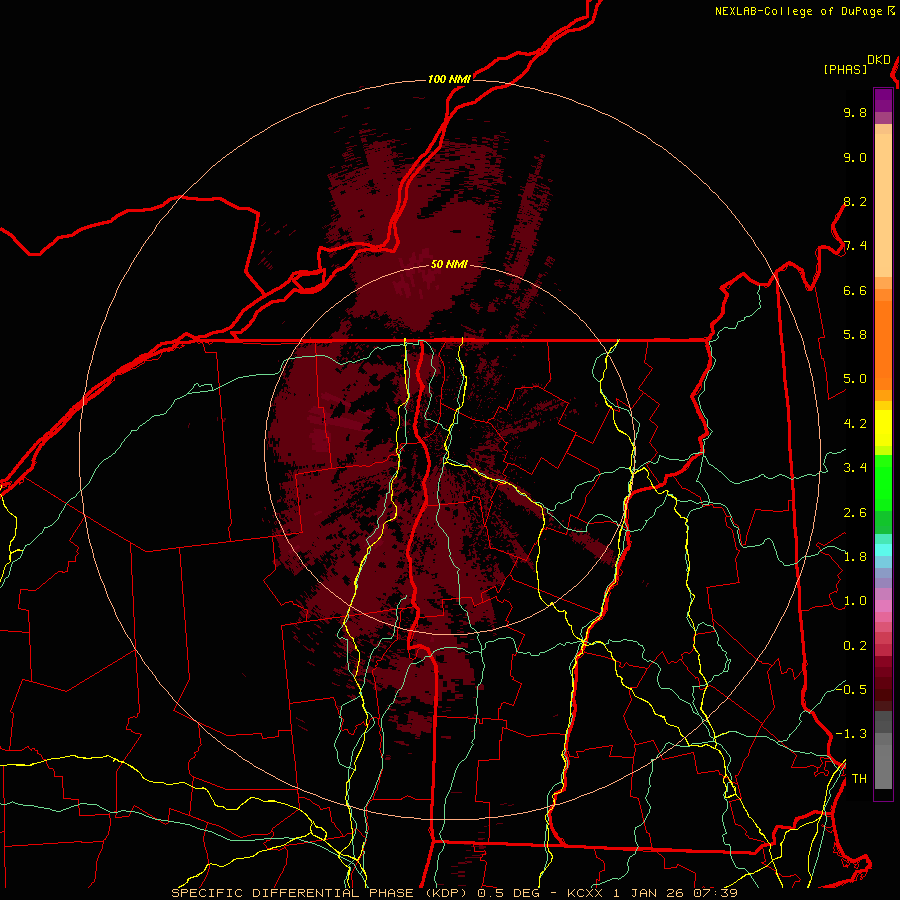Click the 8.2 value on the scale
Image resolution: width=900 pixels, height=900 pixels.
tap(855, 201)
